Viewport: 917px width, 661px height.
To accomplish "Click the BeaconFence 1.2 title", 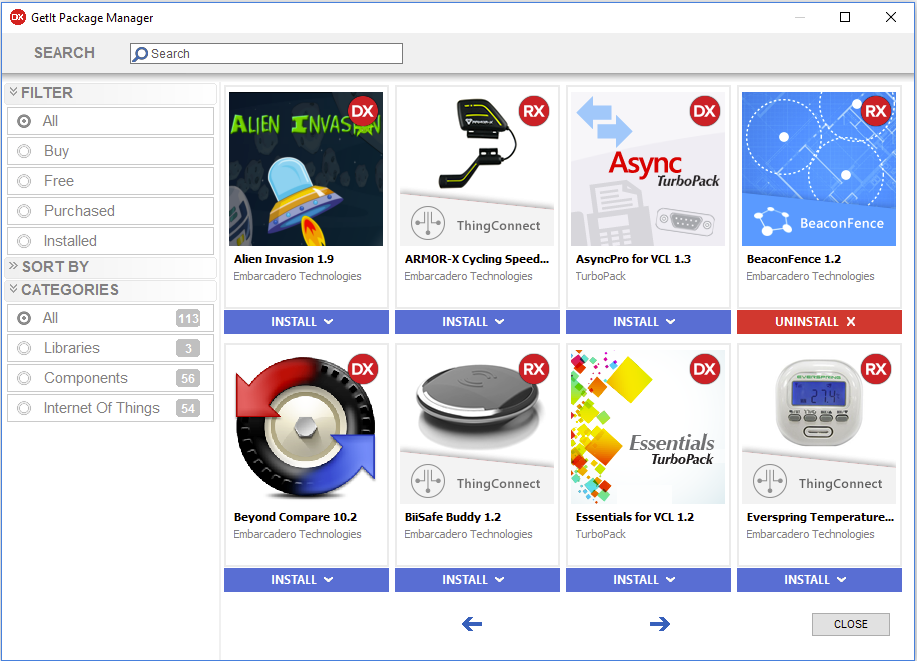I will (x=794, y=259).
